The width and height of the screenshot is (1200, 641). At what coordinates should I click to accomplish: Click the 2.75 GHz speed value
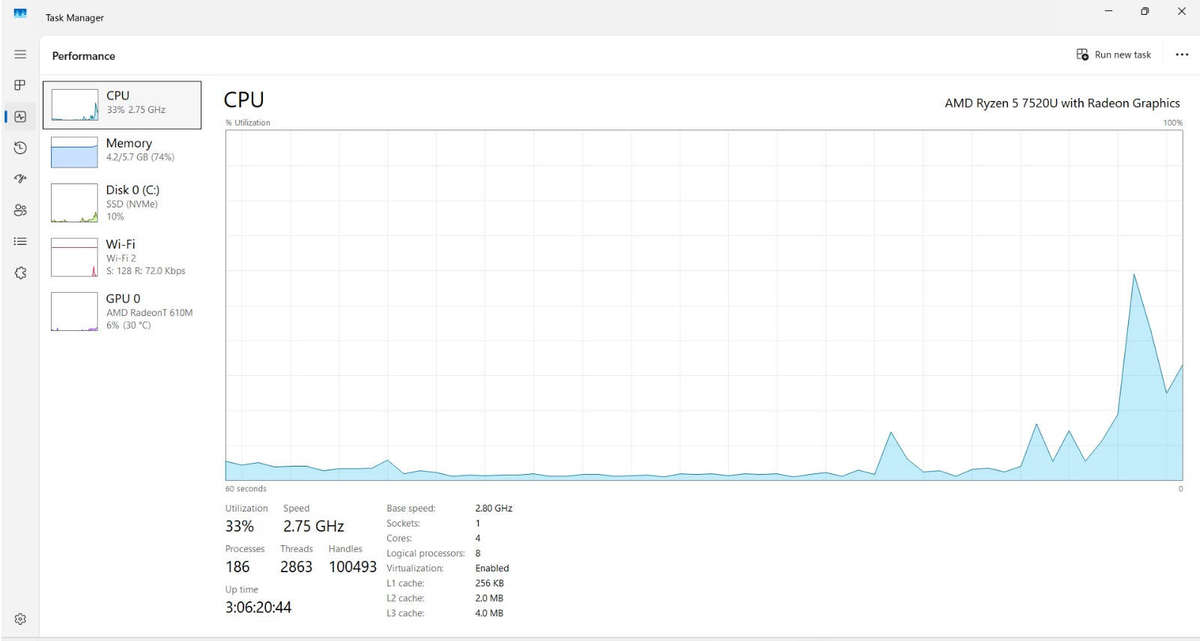[x=314, y=526]
